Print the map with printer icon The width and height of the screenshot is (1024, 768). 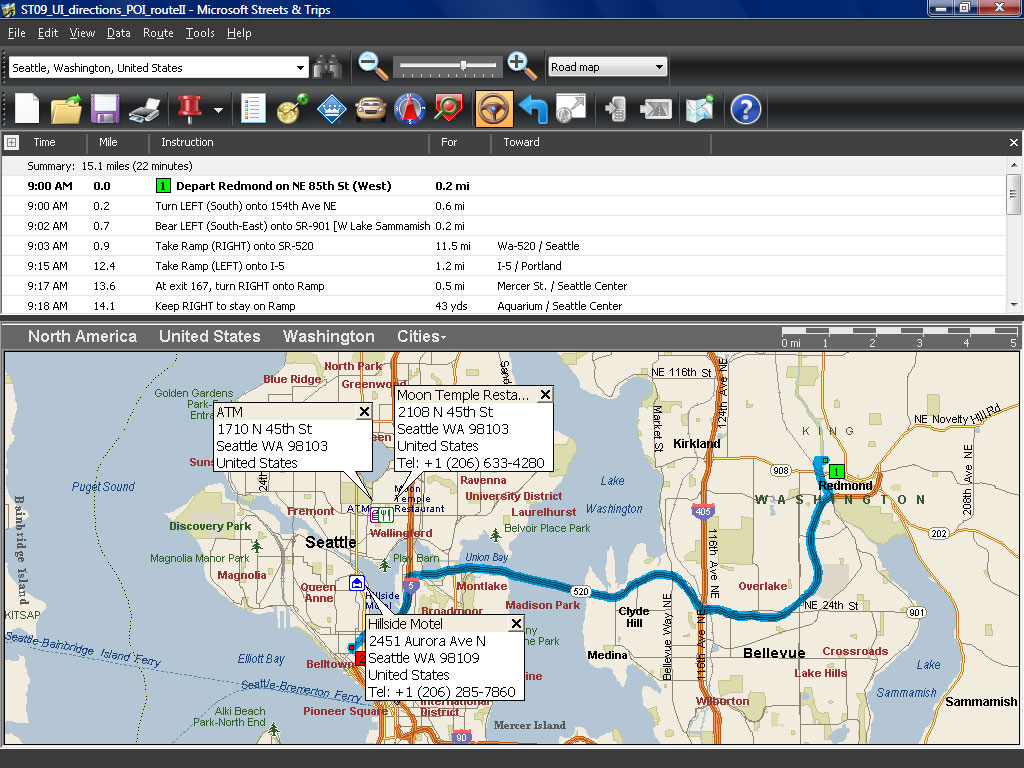click(145, 108)
